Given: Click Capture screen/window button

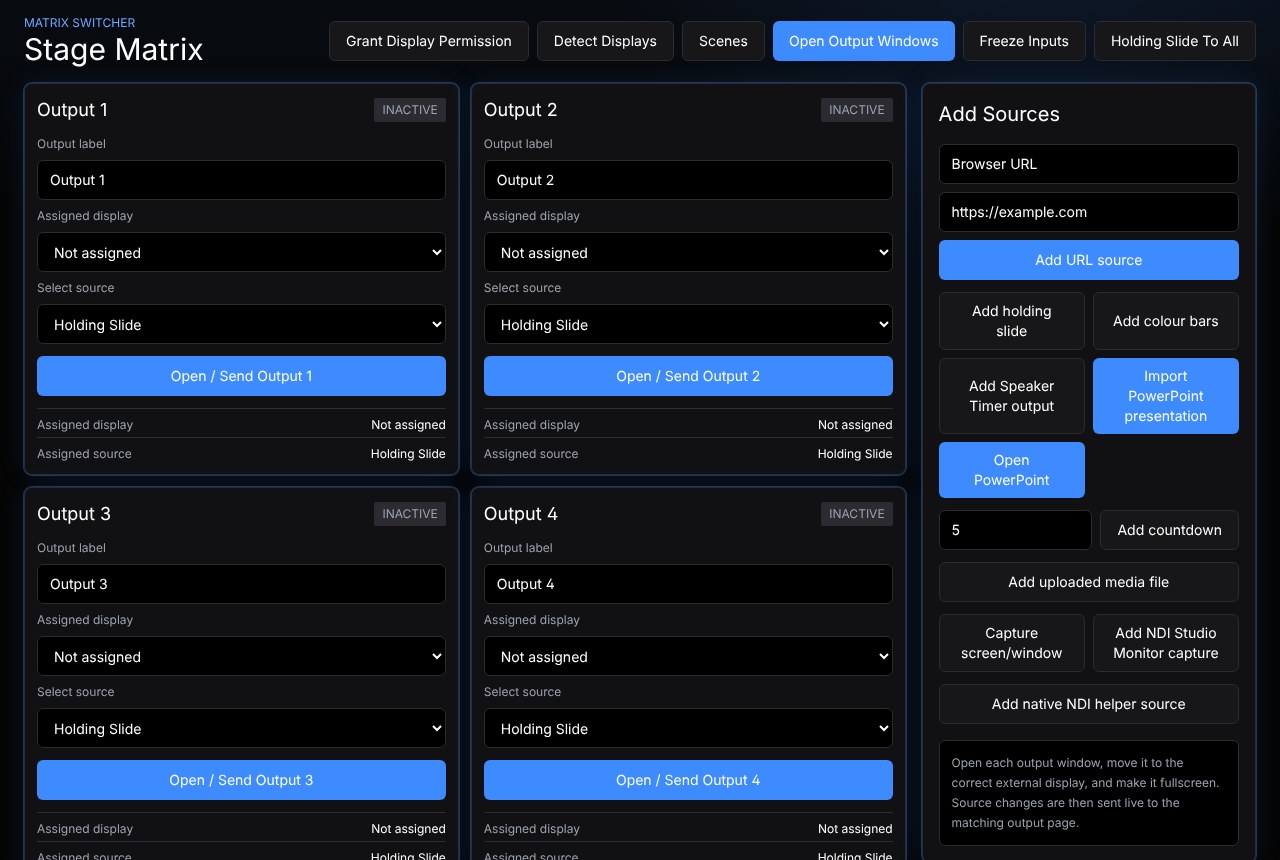Looking at the screenshot, I should (1012, 643).
